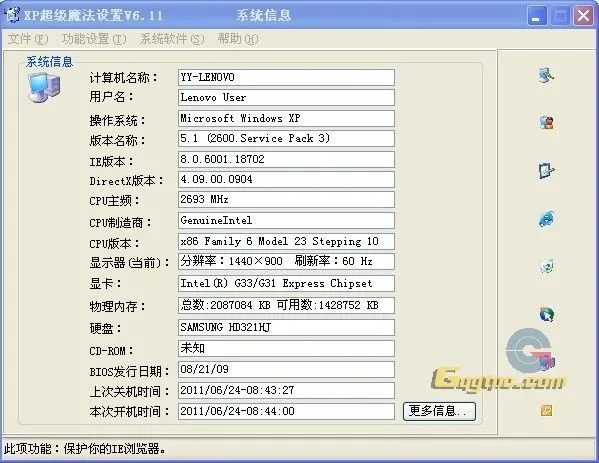This screenshot has width=599, height=463.
Task: Click the 更多信息... button
Action: coord(439,411)
